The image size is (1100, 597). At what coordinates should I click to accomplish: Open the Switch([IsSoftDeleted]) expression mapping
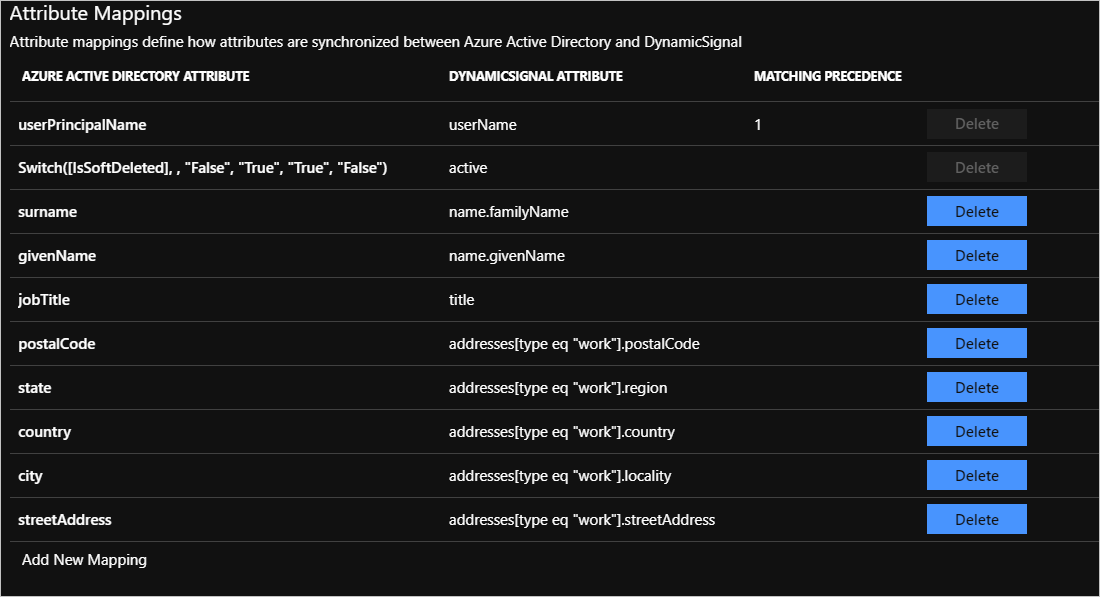tap(203, 168)
